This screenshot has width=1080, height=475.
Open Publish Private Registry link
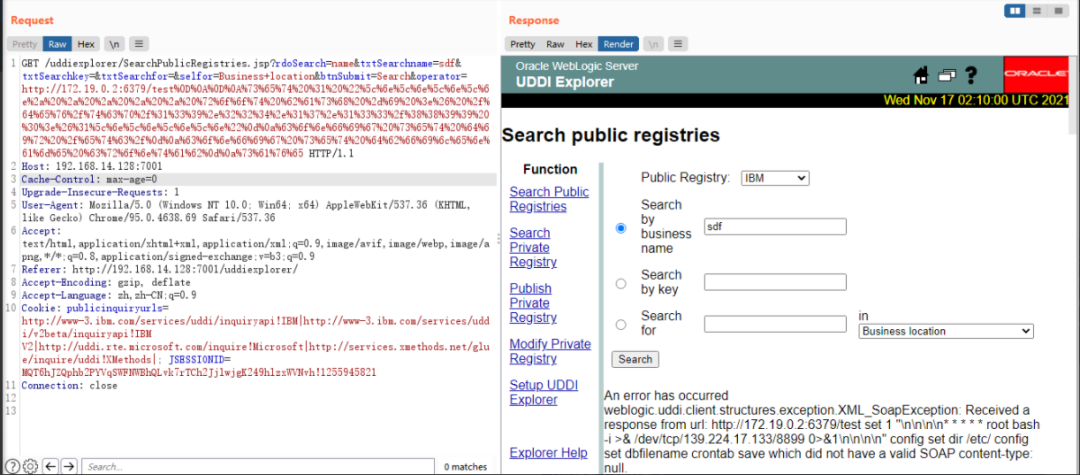[533, 303]
